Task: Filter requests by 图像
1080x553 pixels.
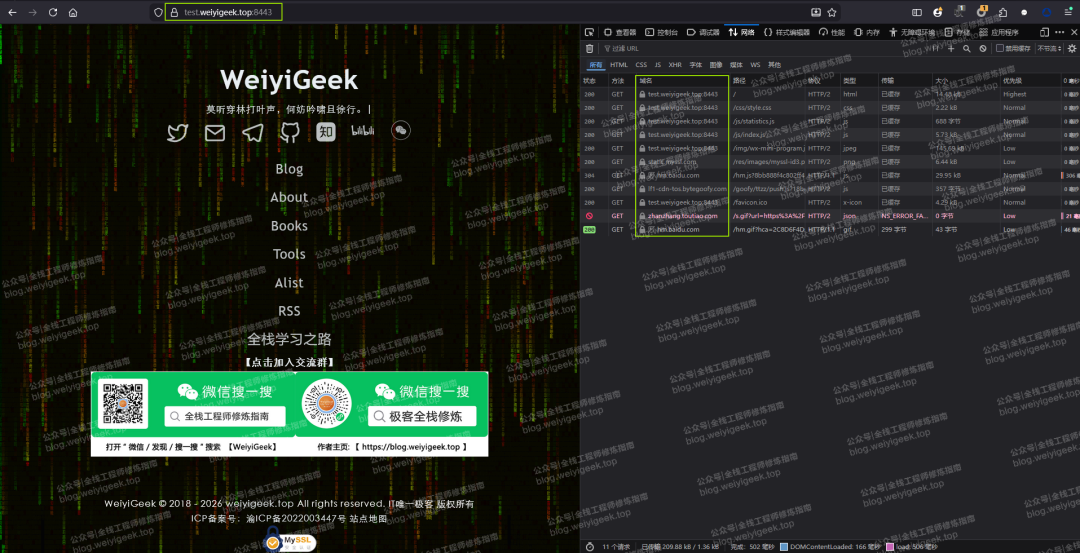Action: [x=716, y=65]
